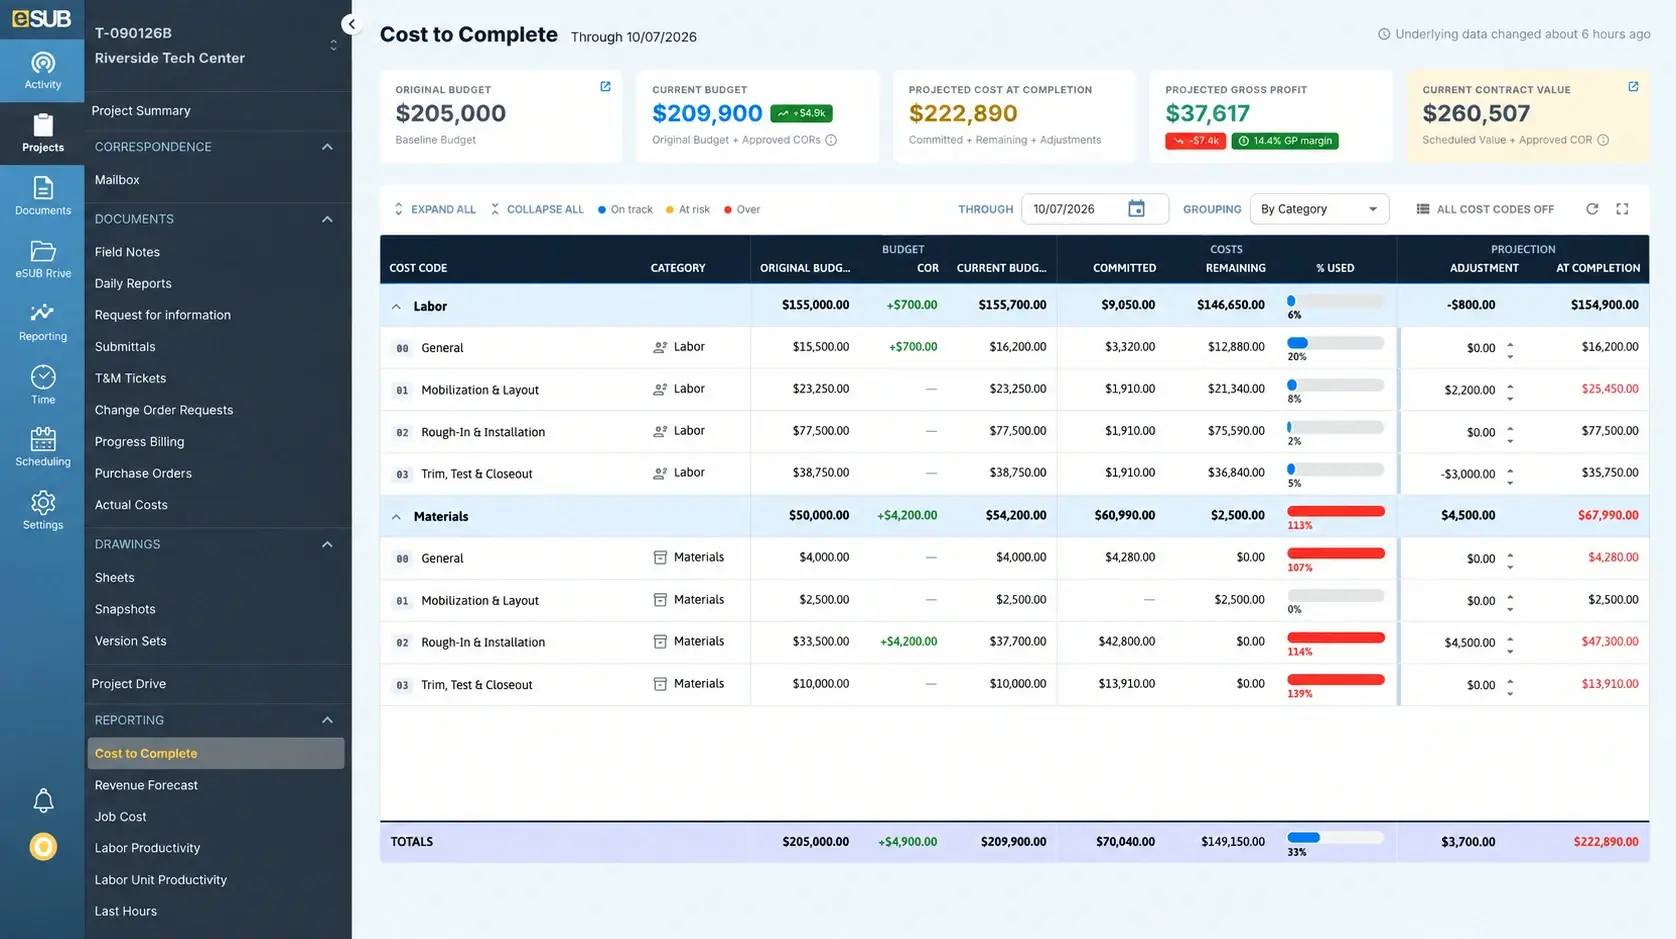Open the Settings gear icon
This screenshot has height=939, width=1676.
(42, 510)
